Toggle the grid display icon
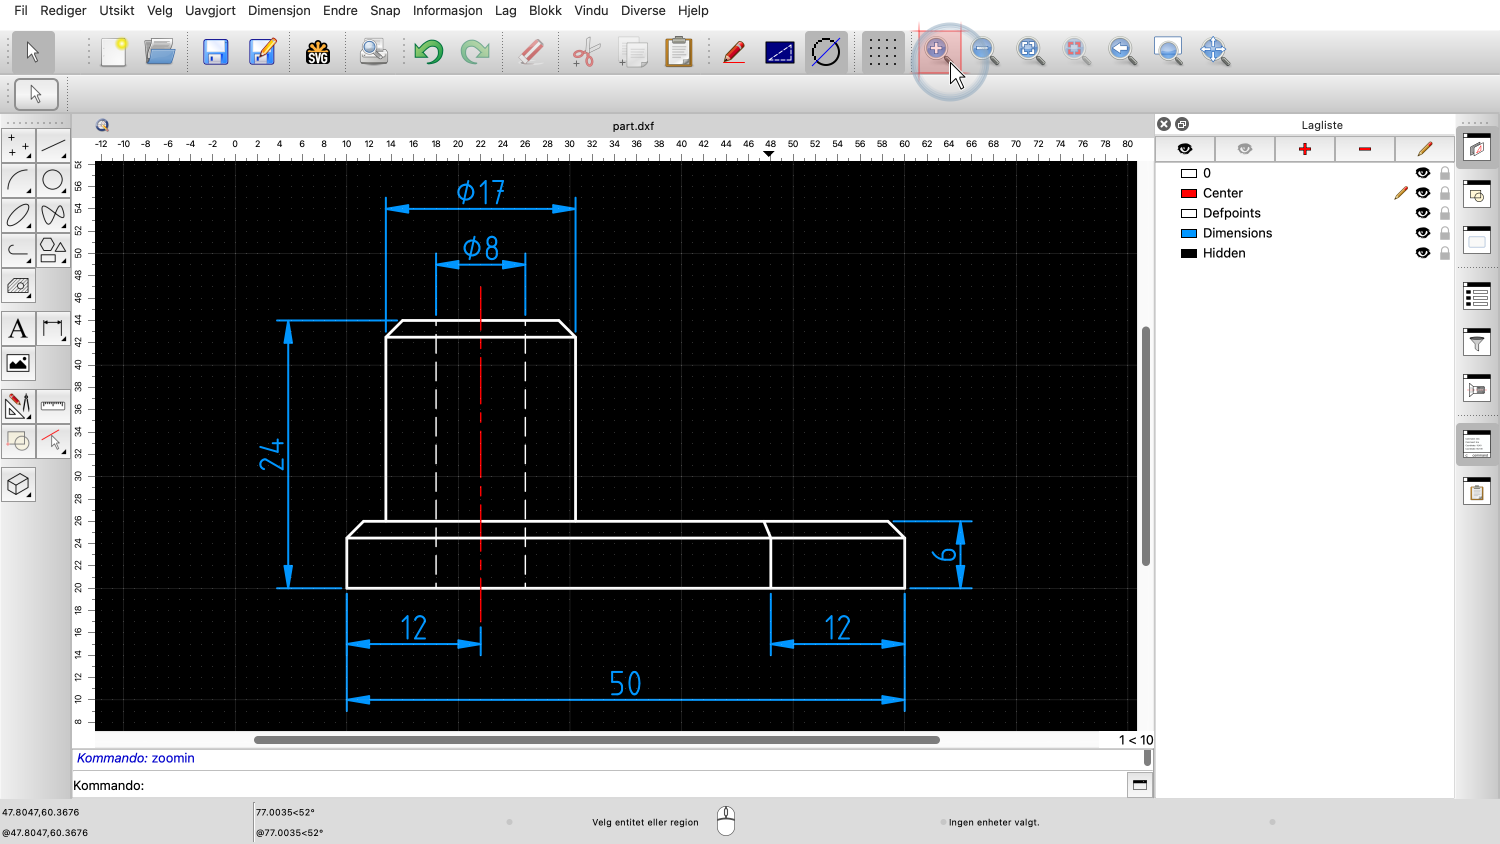 click(x=882, y=52)
